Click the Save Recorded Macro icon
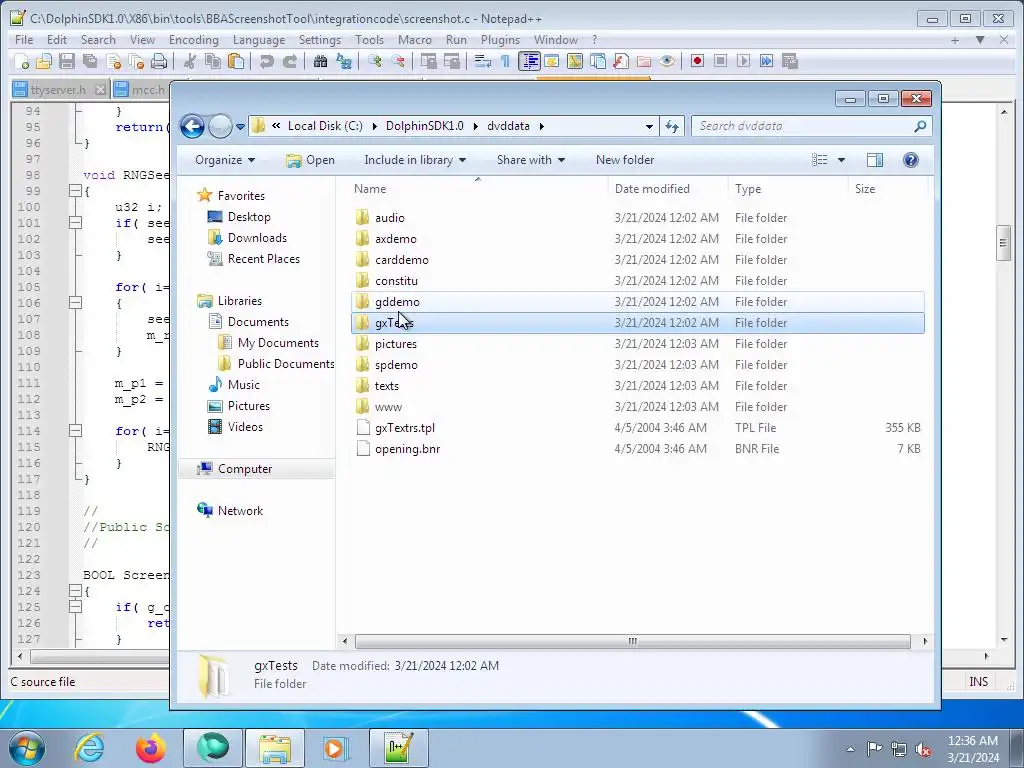 click(x=790, y=61)
